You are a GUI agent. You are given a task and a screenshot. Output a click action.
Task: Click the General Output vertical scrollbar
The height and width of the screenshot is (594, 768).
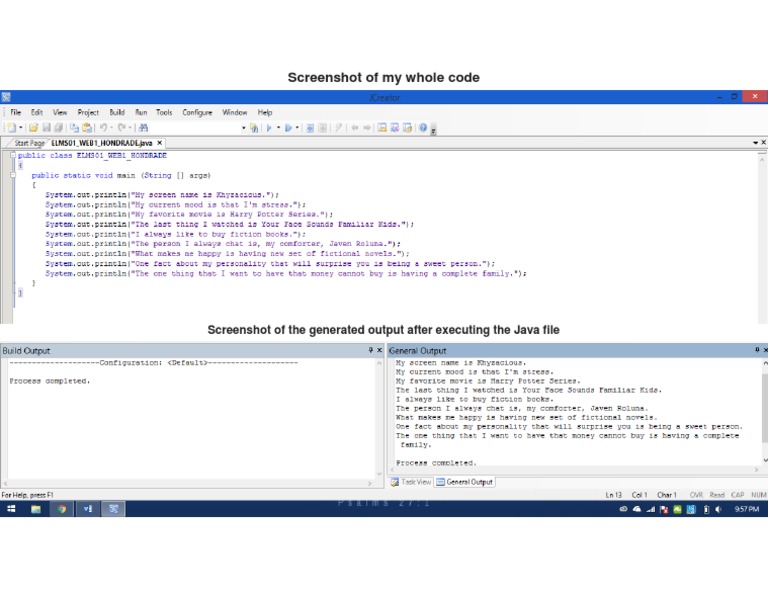click(x=765, y=411)
